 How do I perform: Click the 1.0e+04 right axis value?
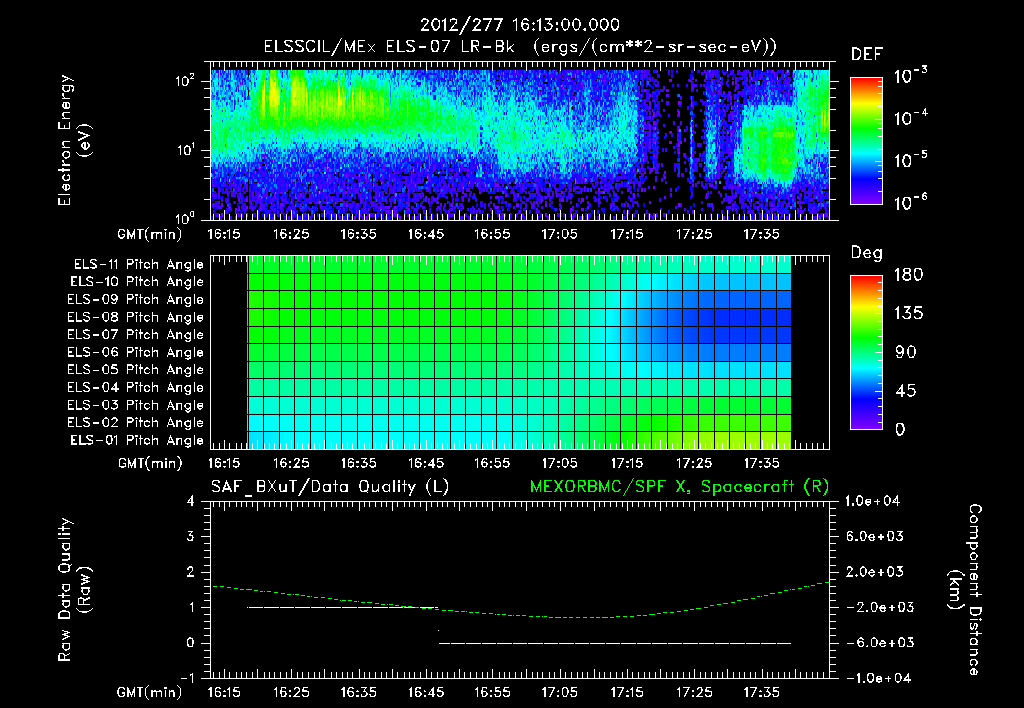pyautogui.click(x=872, y=502)
